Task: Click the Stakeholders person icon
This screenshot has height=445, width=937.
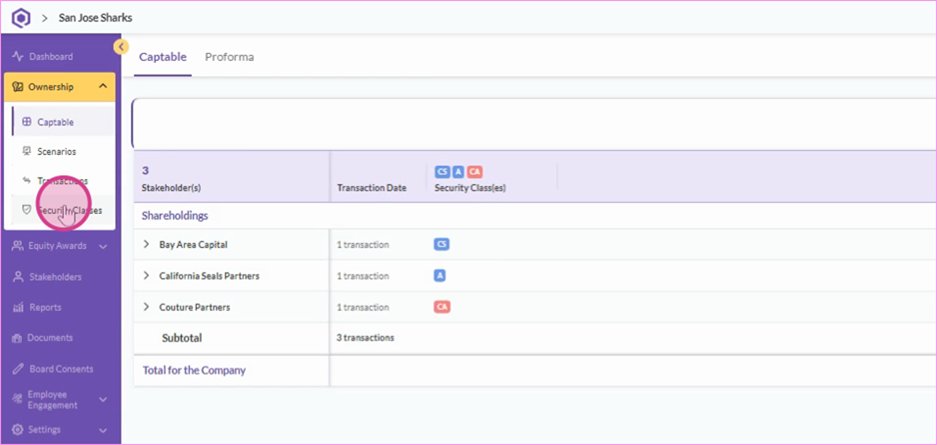Action: [x=17, y=277]
